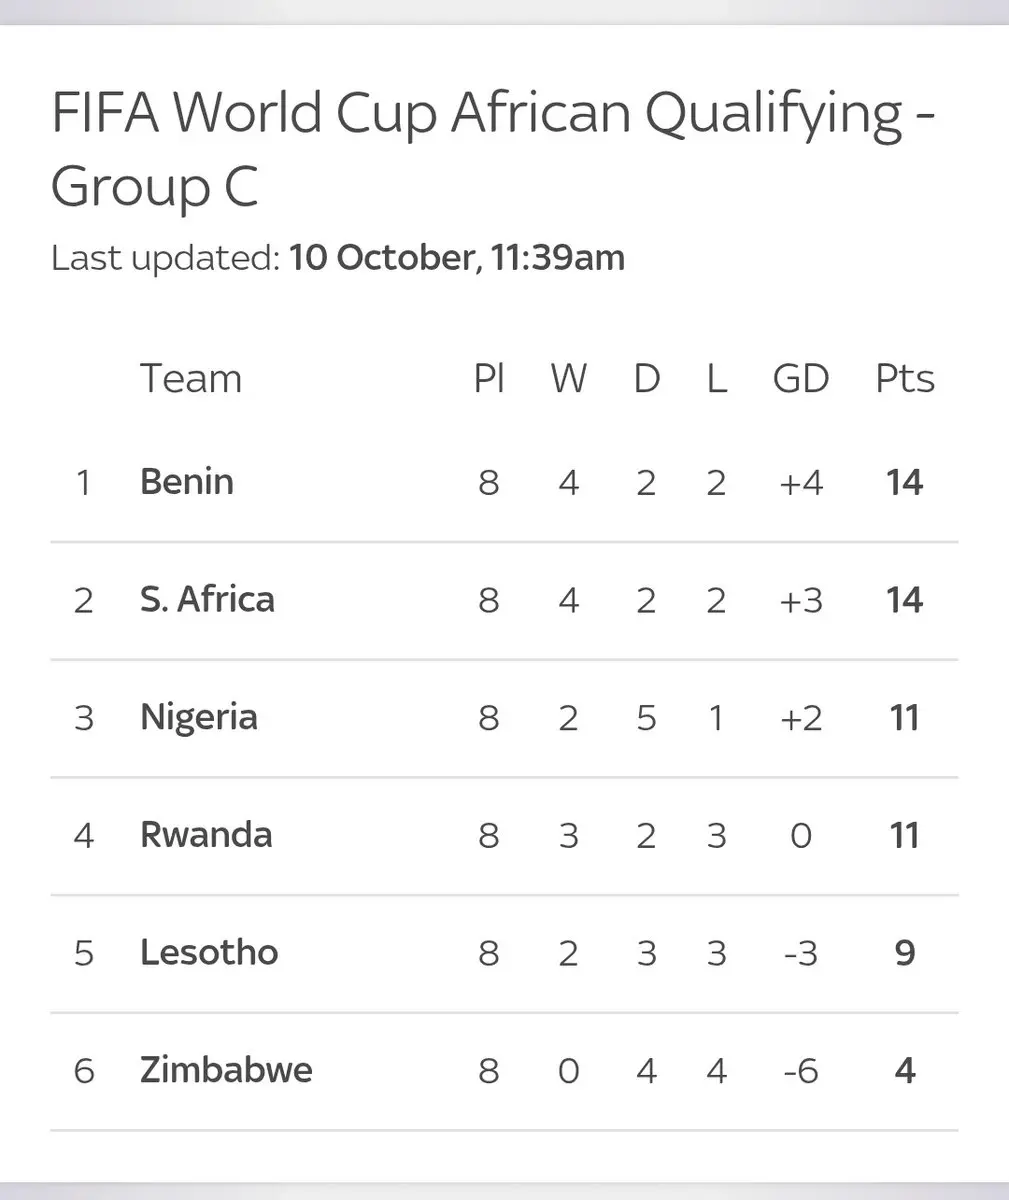Screen dimensions: 1009x1200
Task: Select Nigeria in the standings
Action: pyautogui.click(x=199, y=718)
